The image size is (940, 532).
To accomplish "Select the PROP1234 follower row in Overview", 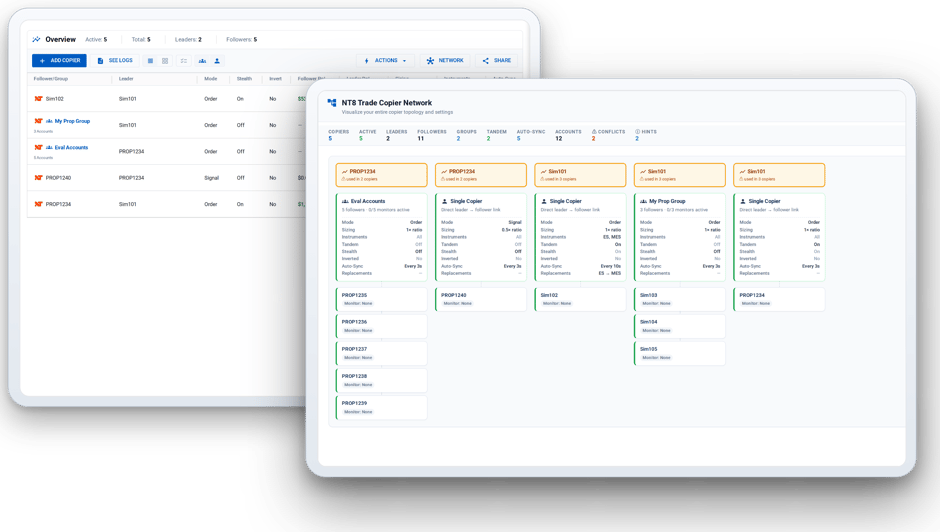I will click(167, 205).
